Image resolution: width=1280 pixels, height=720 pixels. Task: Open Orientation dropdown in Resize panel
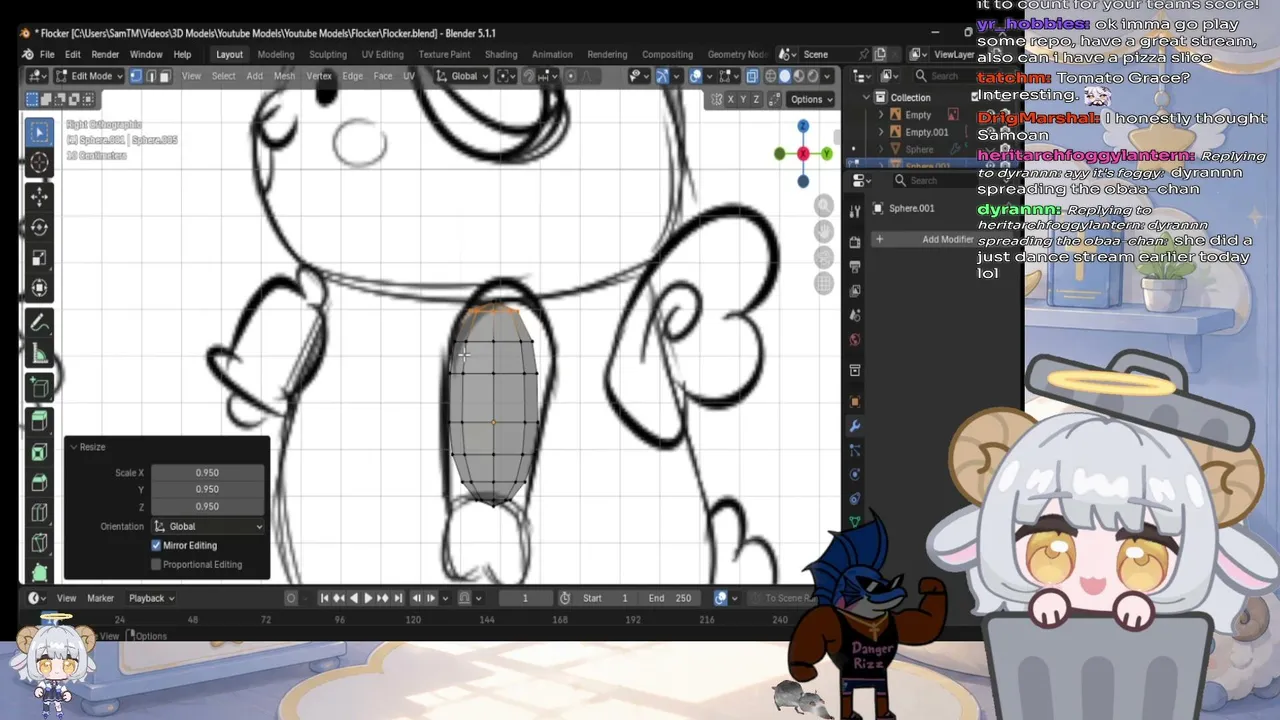208,526
